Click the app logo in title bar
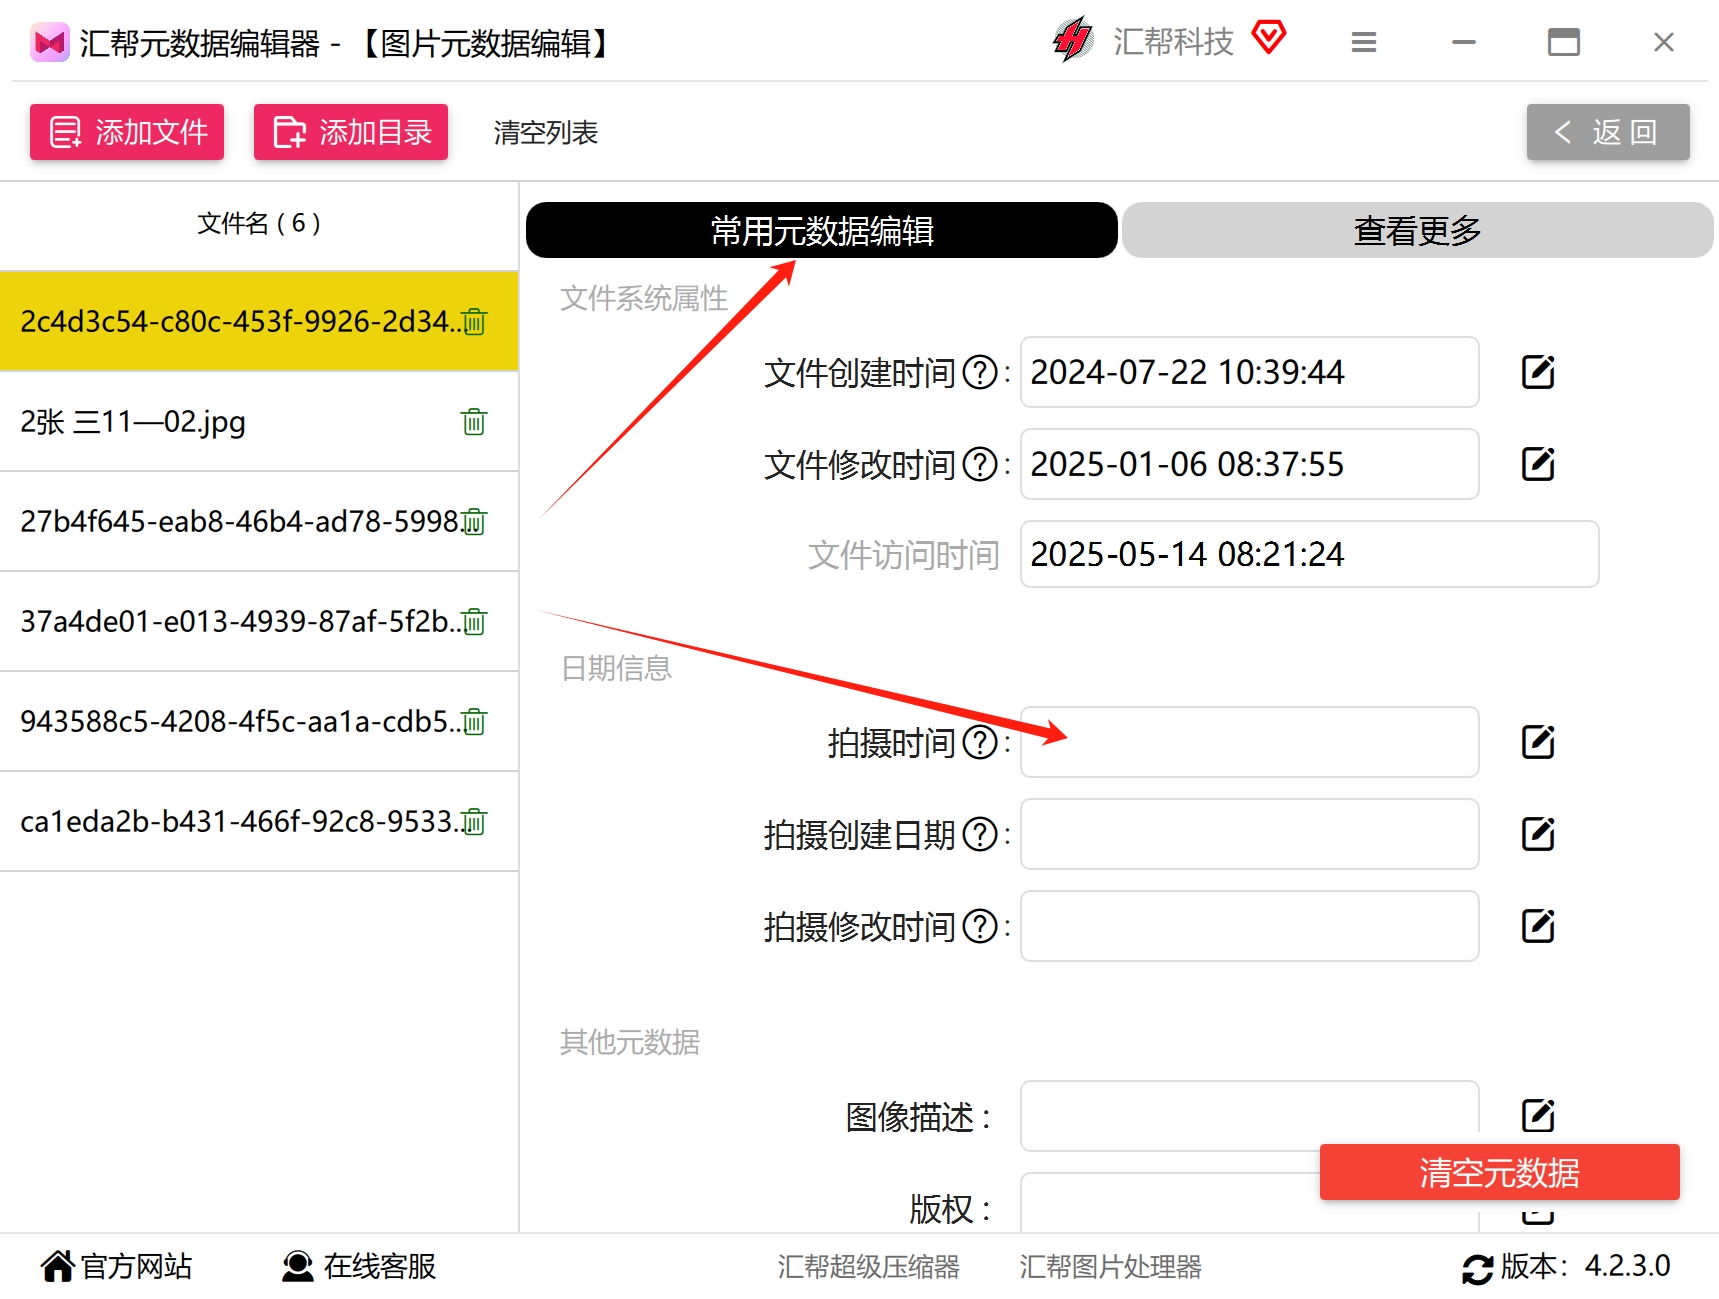 [50, 42]
